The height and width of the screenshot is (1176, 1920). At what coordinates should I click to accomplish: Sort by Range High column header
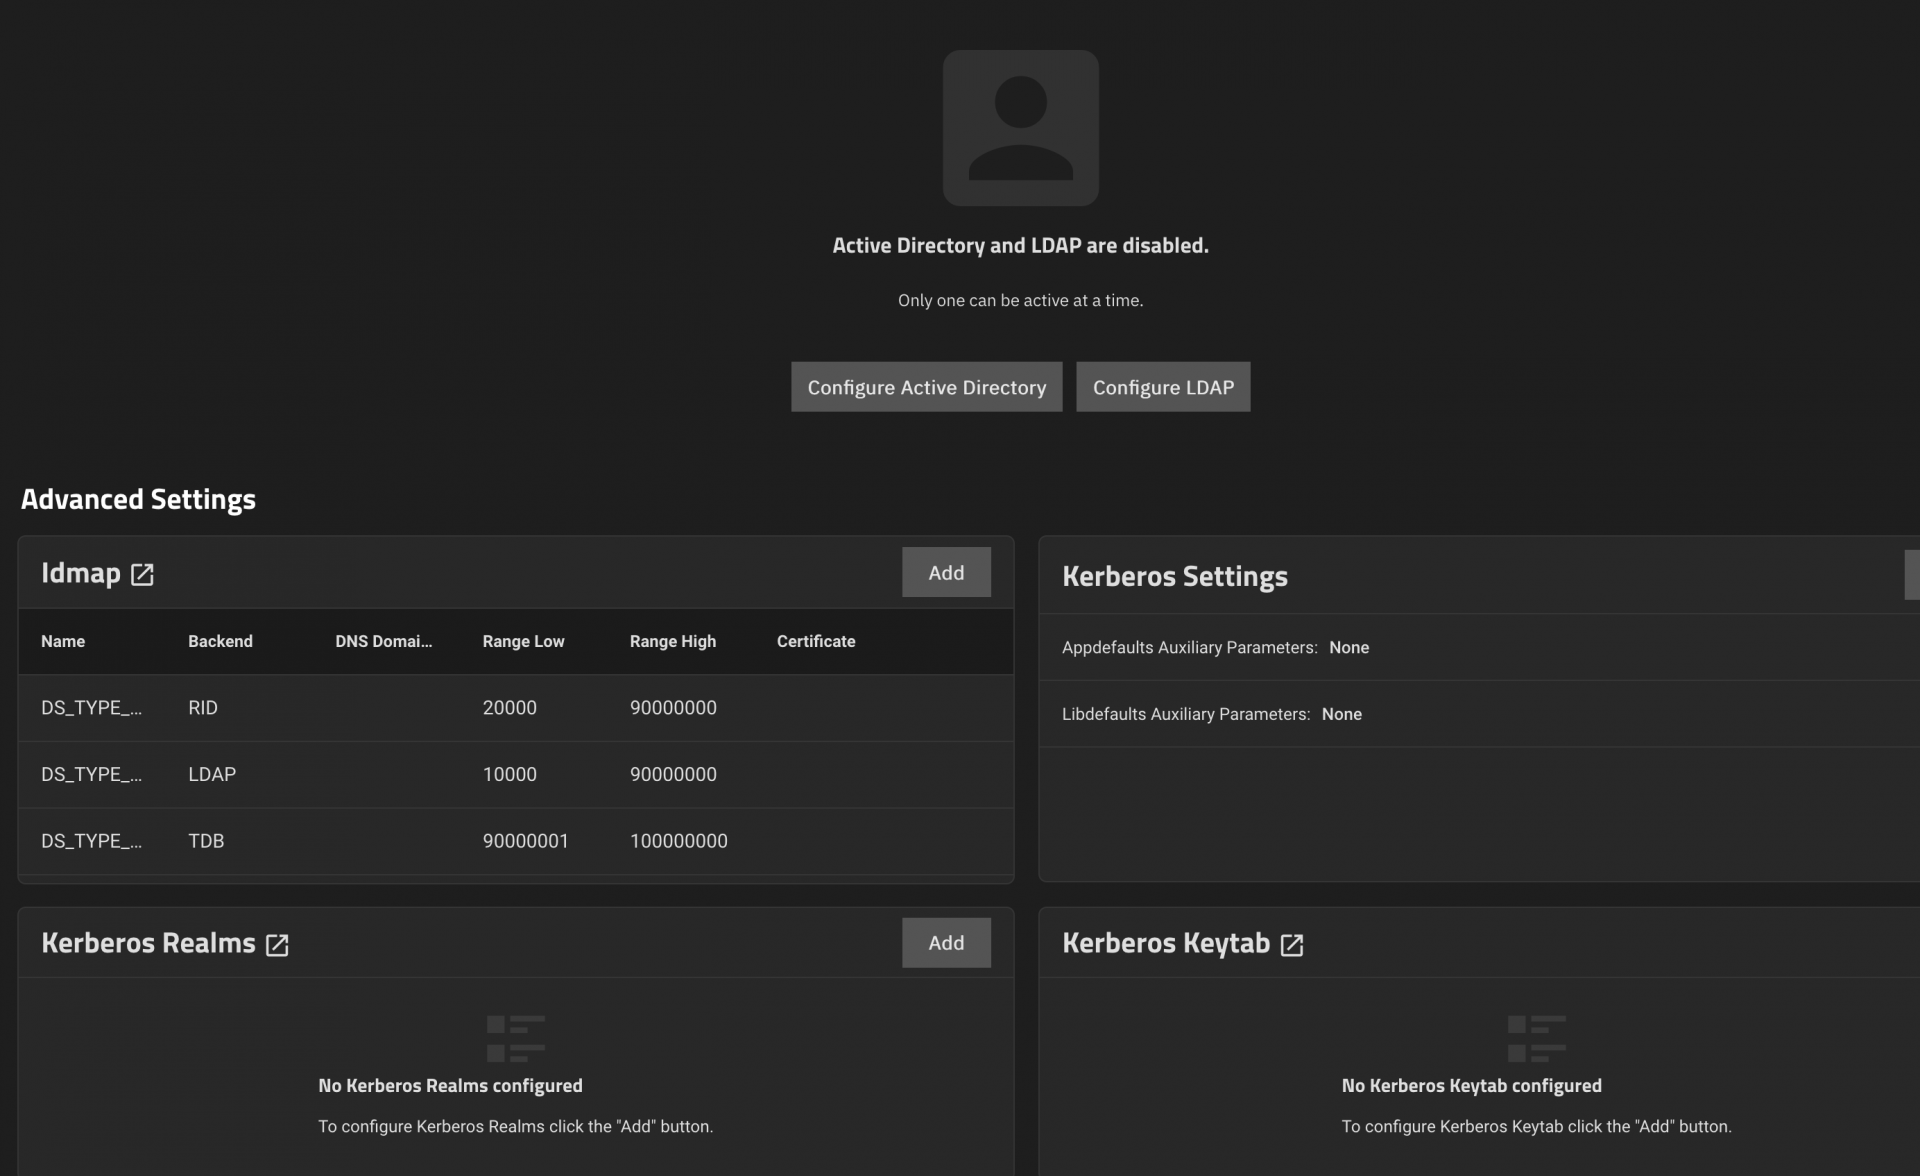pos(672,641)
